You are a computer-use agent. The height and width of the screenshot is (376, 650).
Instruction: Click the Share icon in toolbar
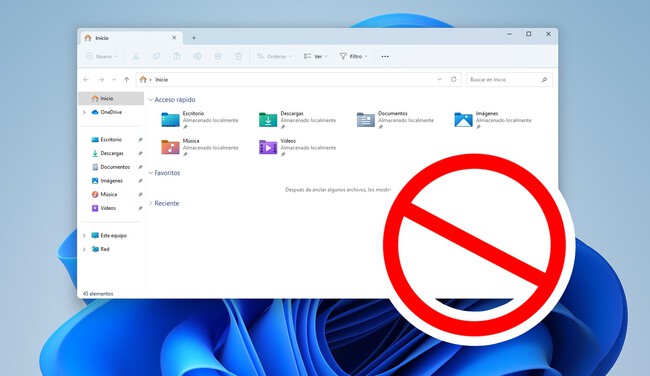coord(218,56)
